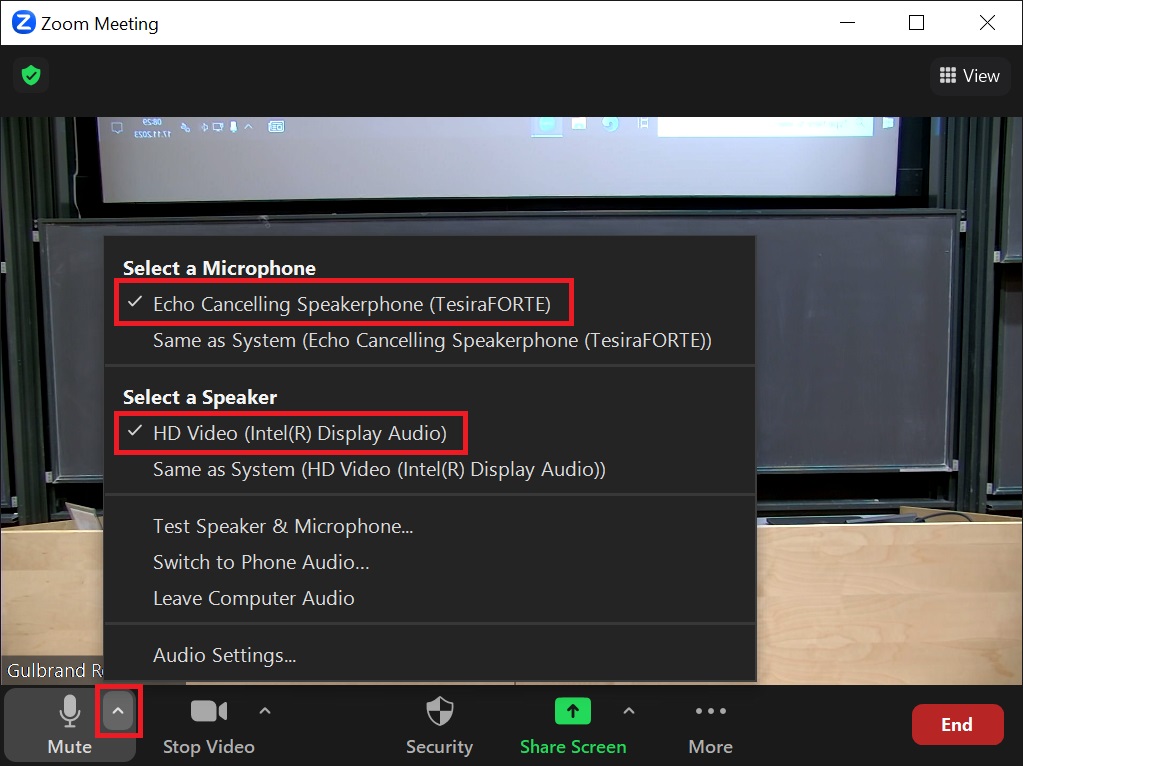This screenshot has width=1152, height=766.
Task: Open the Security shield options
Action: [439, 725]
